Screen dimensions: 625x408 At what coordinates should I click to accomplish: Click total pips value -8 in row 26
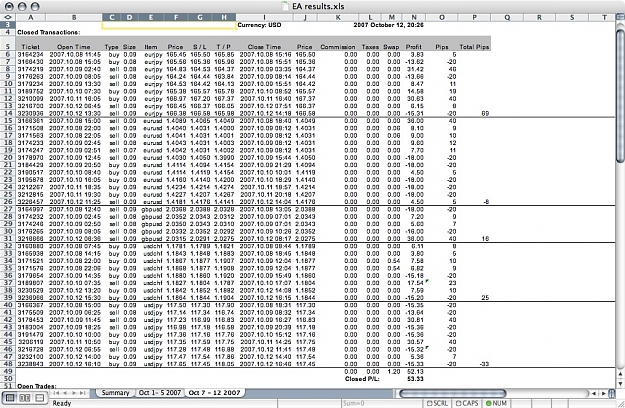486,202
